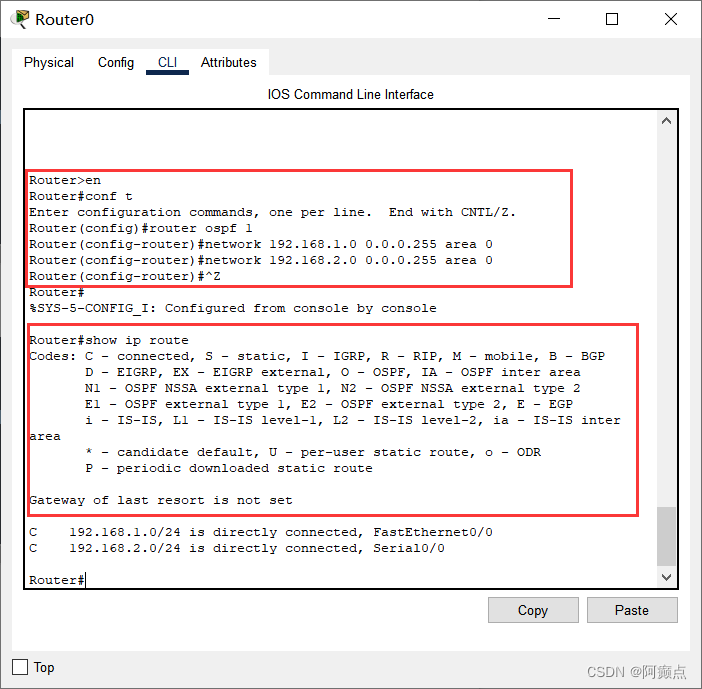Enable the Top checkbox
Screen dimensions: 702x689
(20, 667)
